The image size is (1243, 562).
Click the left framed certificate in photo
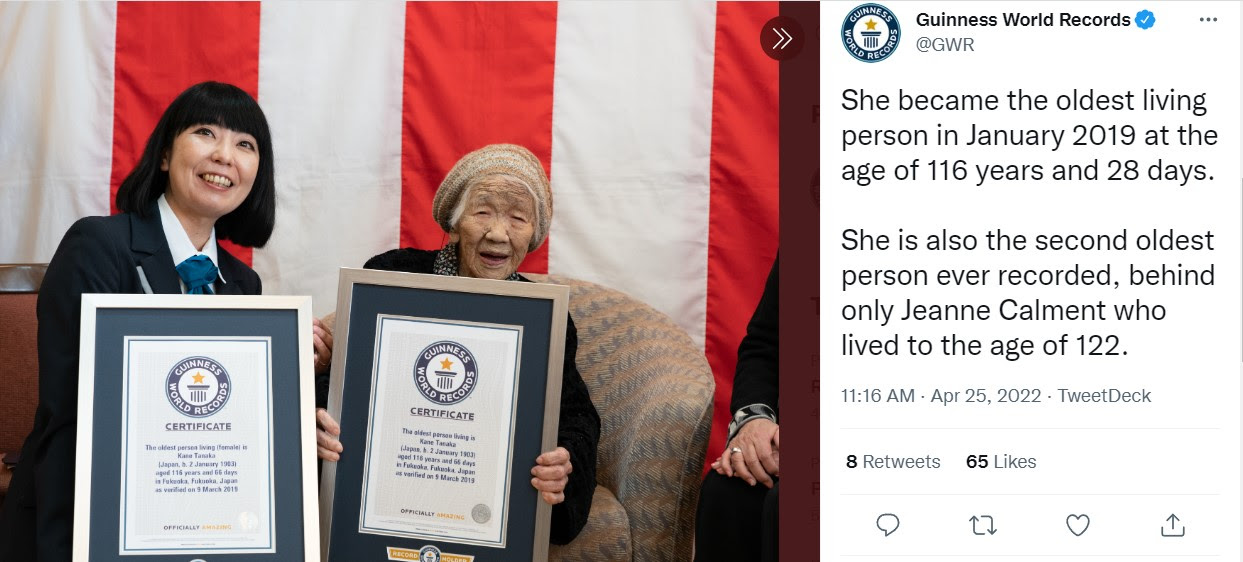[196, 430]
